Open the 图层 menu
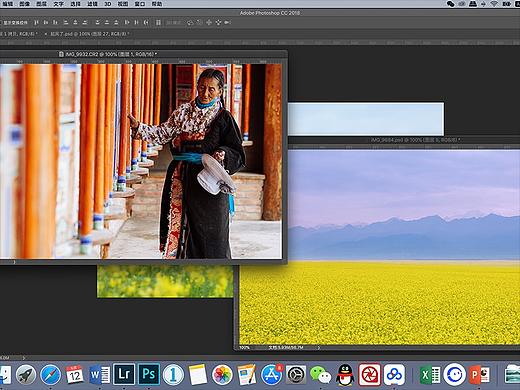Screen dimensions: 520x390 pyautogui.click(x=41, y=4)
